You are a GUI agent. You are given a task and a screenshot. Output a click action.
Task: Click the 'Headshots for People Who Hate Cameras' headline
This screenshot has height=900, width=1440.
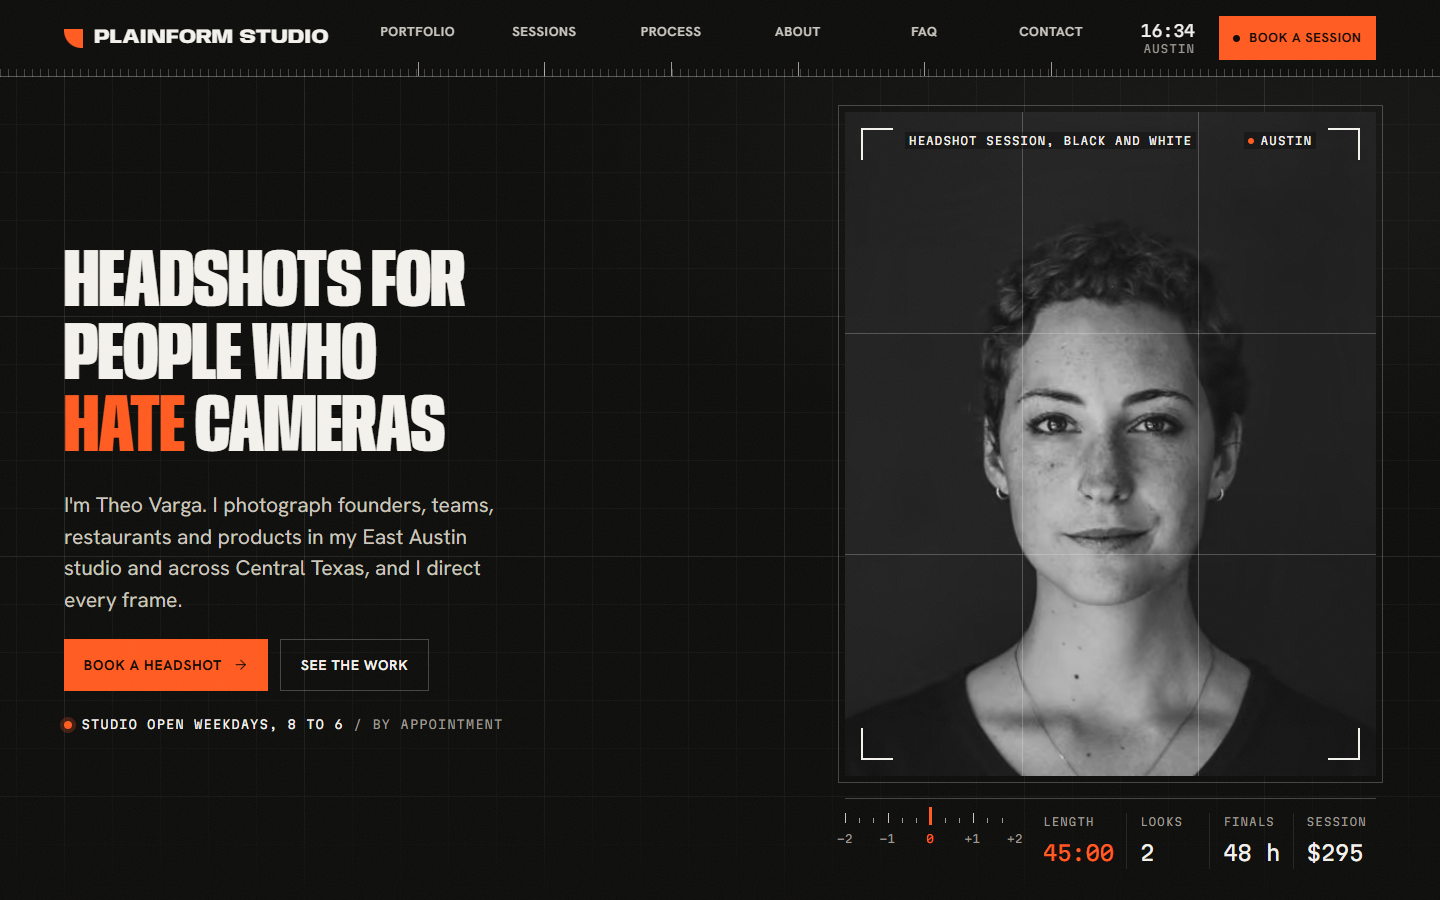pos(265,351)
